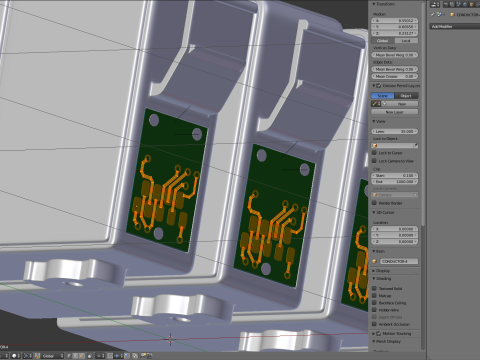Toggle the pin icon in Properties header

click(432, 14)
